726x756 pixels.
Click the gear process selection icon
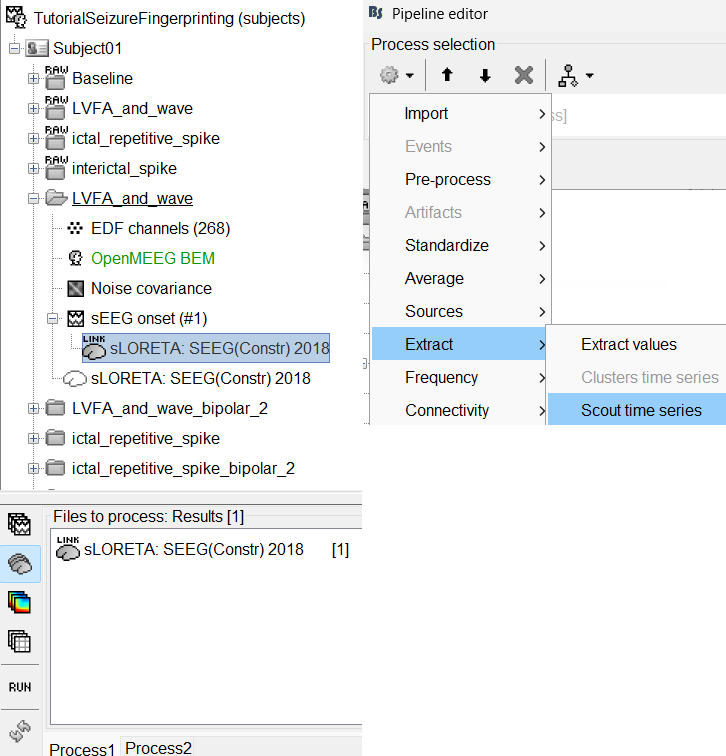pyautogui.click(x=394, y=75)
